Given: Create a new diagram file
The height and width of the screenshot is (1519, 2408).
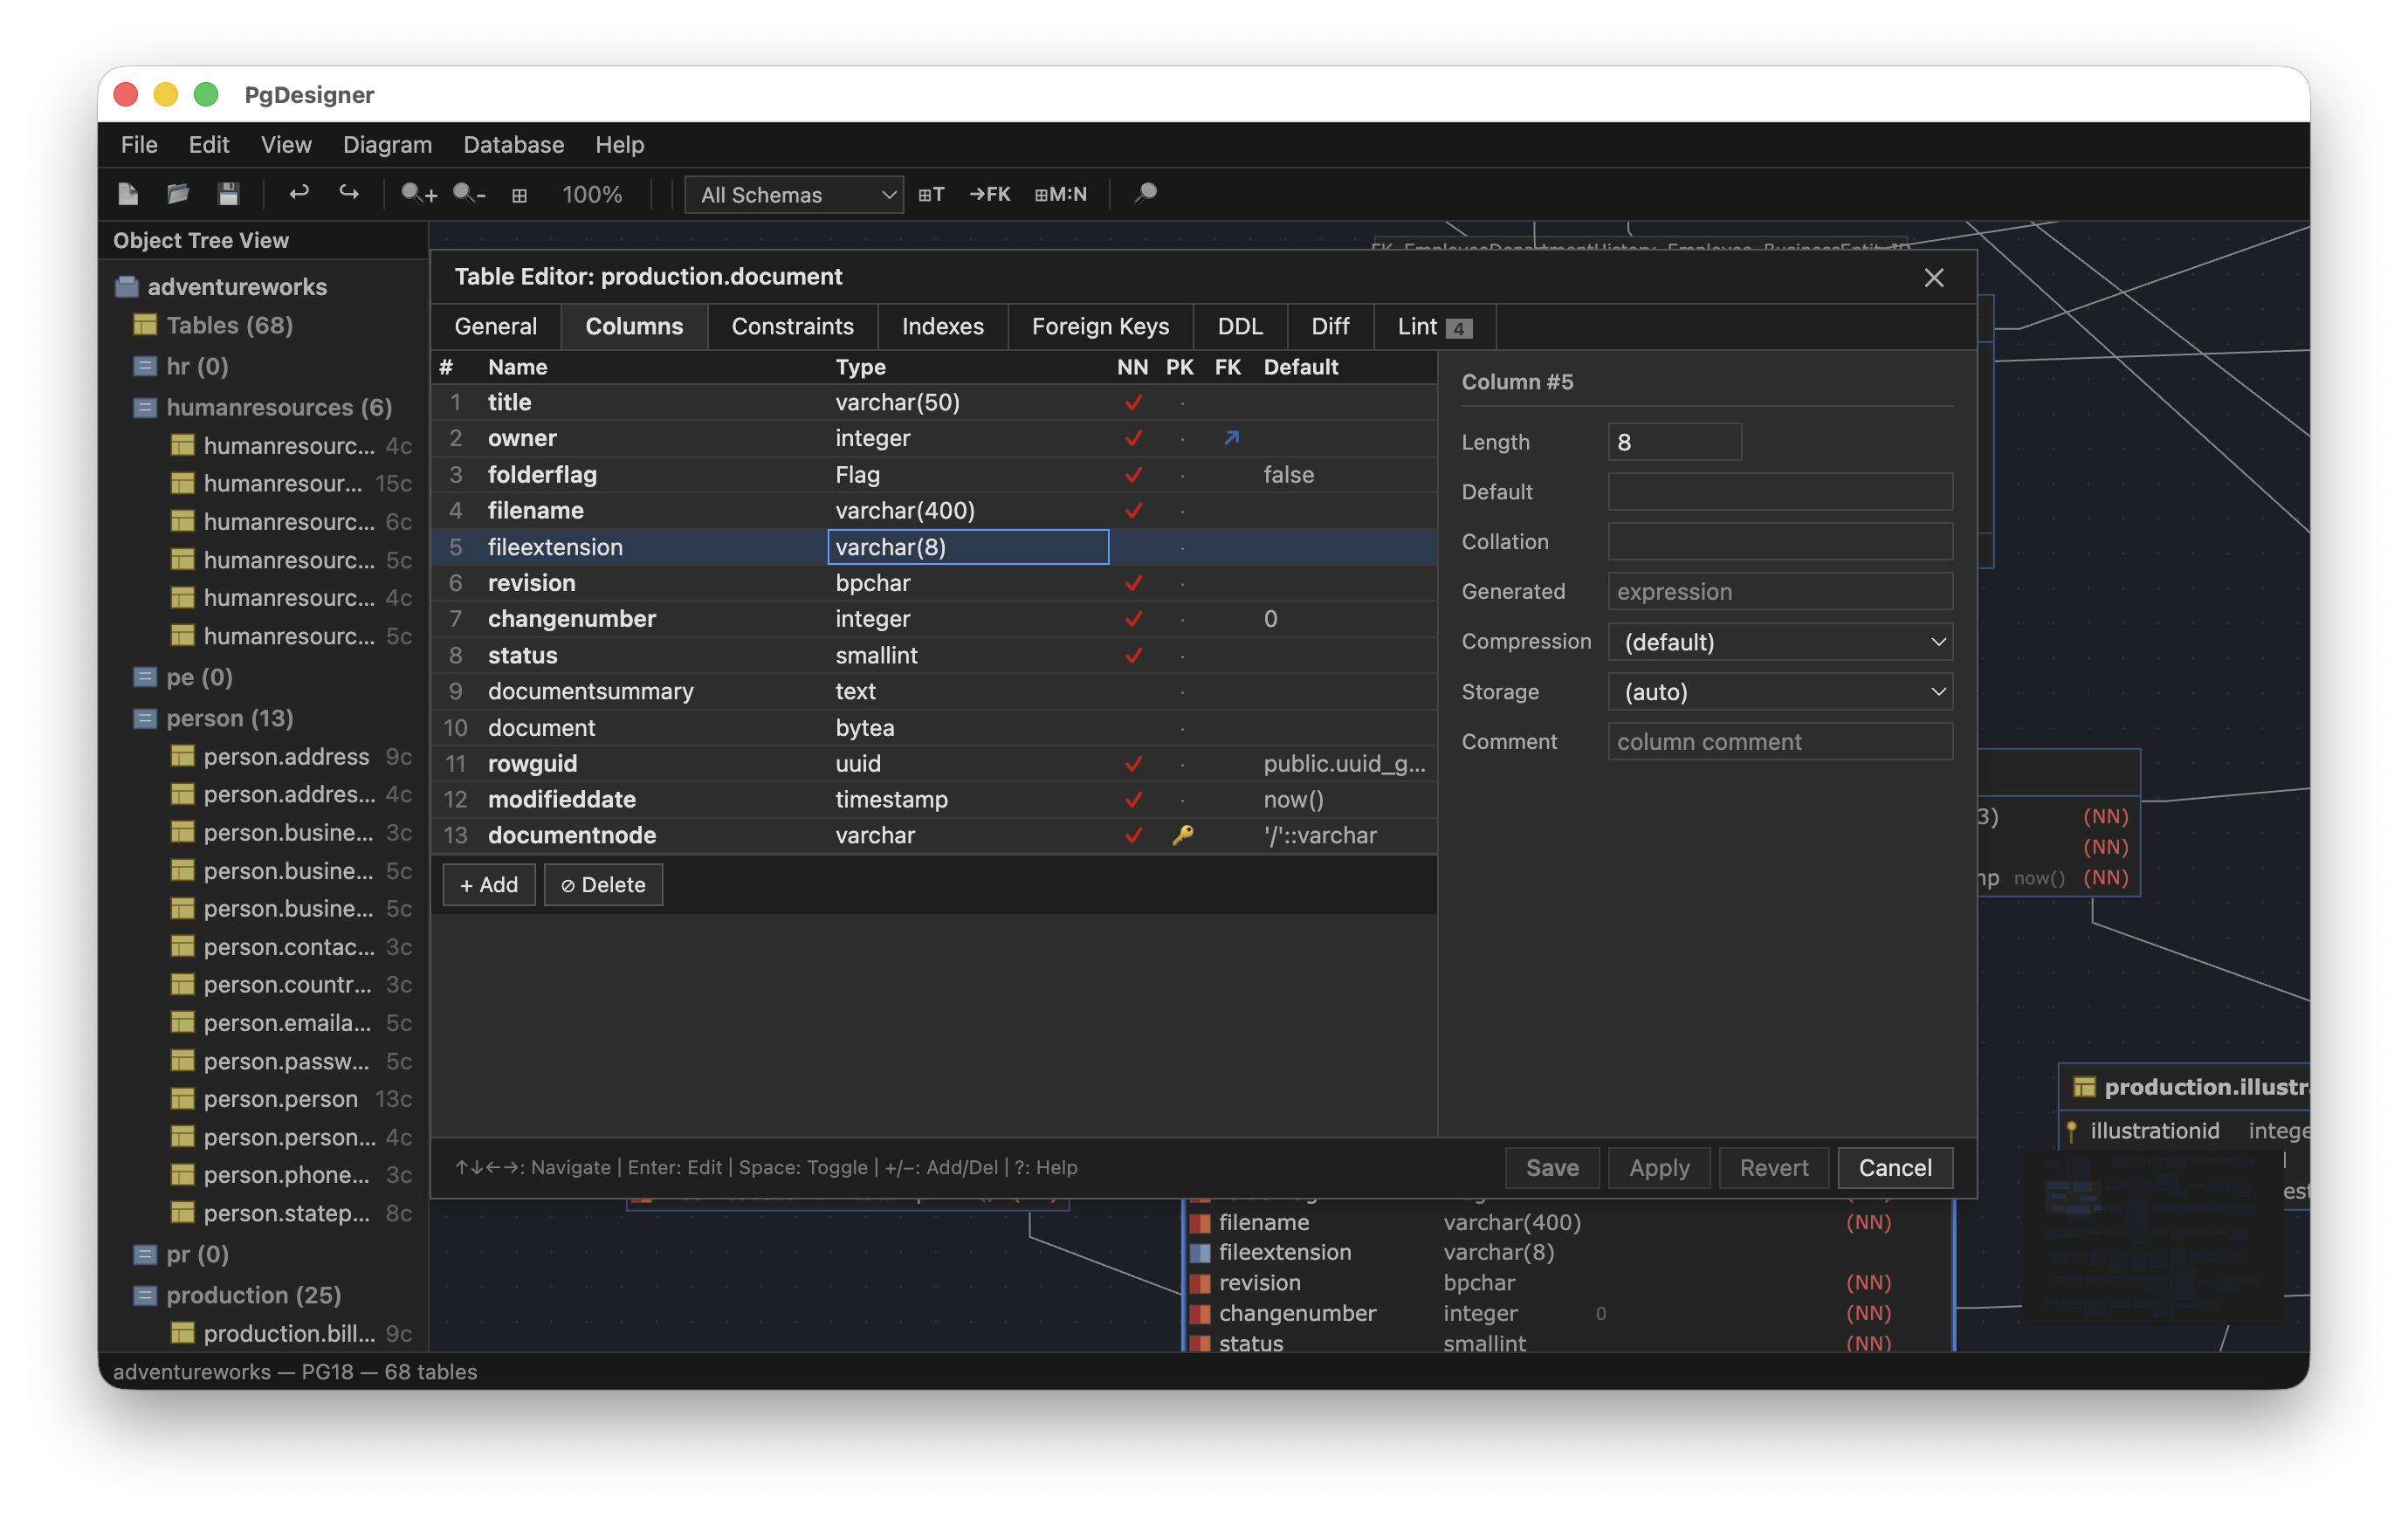Looking at the screenshot, I should (128, 193).
